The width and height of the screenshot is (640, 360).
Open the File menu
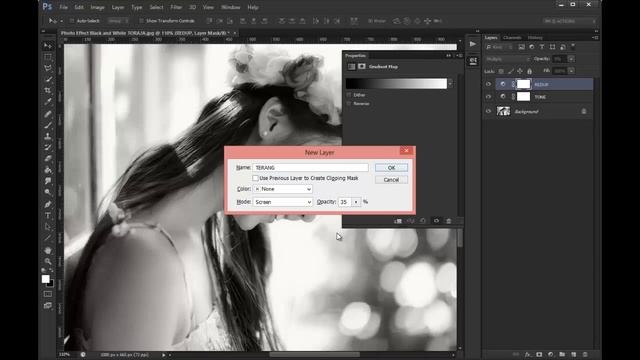[64, 7]
